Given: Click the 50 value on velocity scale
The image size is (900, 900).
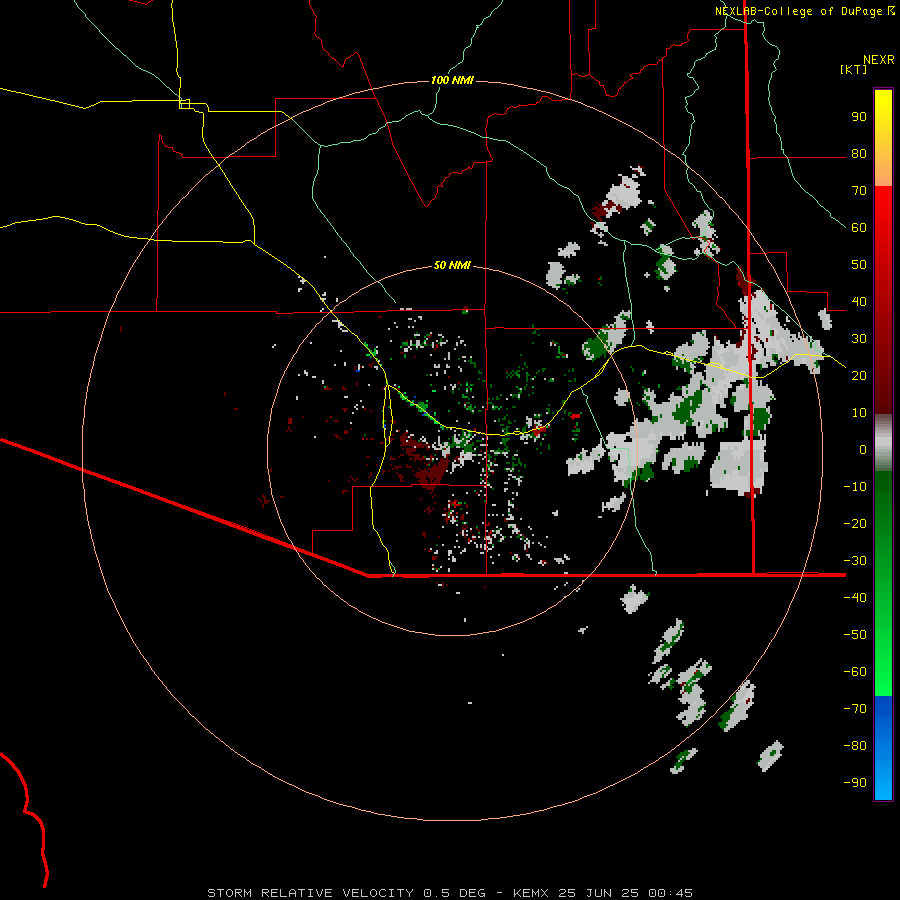Looking at the screenshot, I should [859, 265].
